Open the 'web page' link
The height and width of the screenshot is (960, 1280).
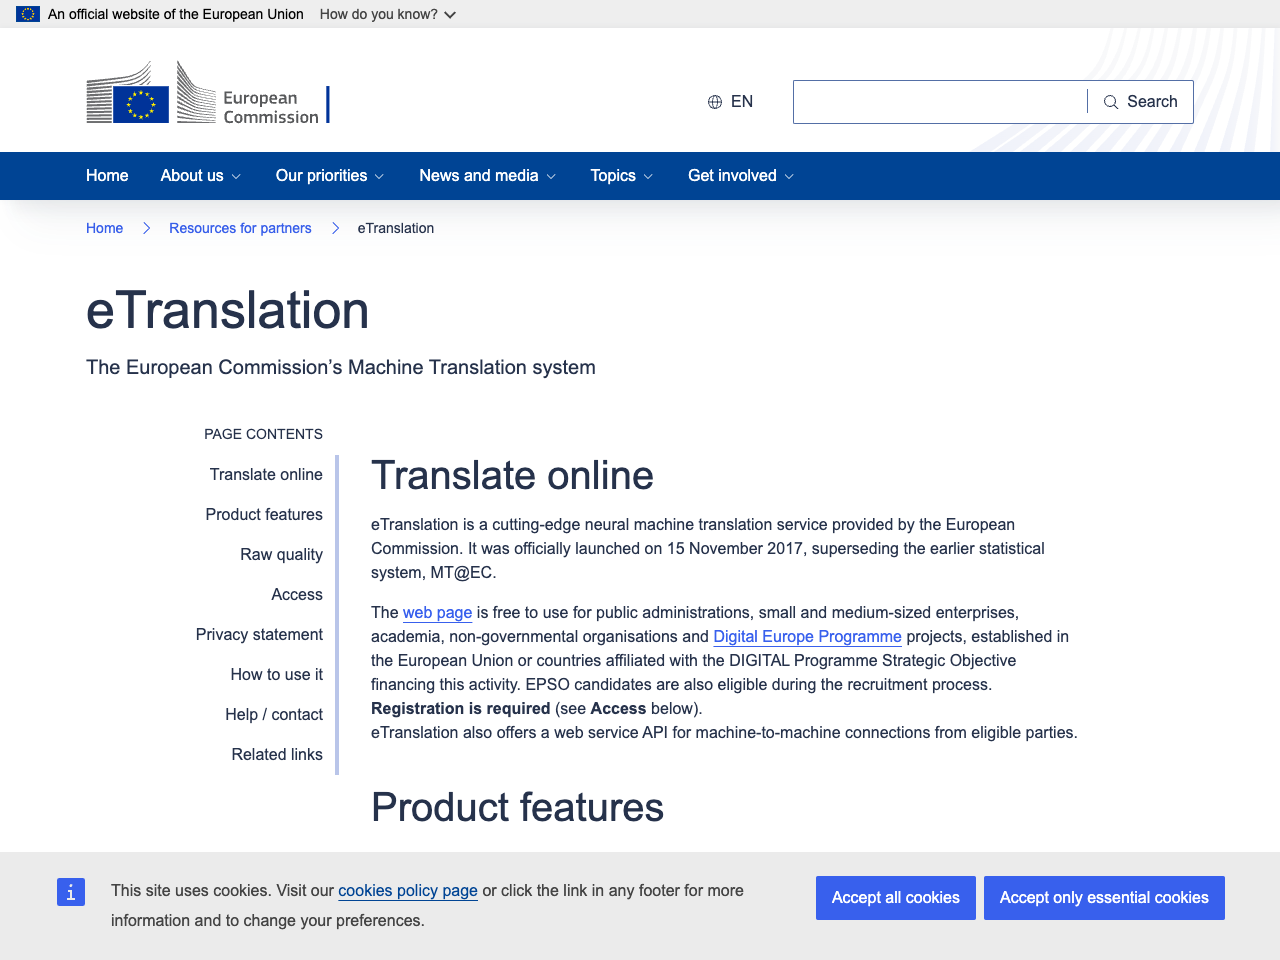437,612
